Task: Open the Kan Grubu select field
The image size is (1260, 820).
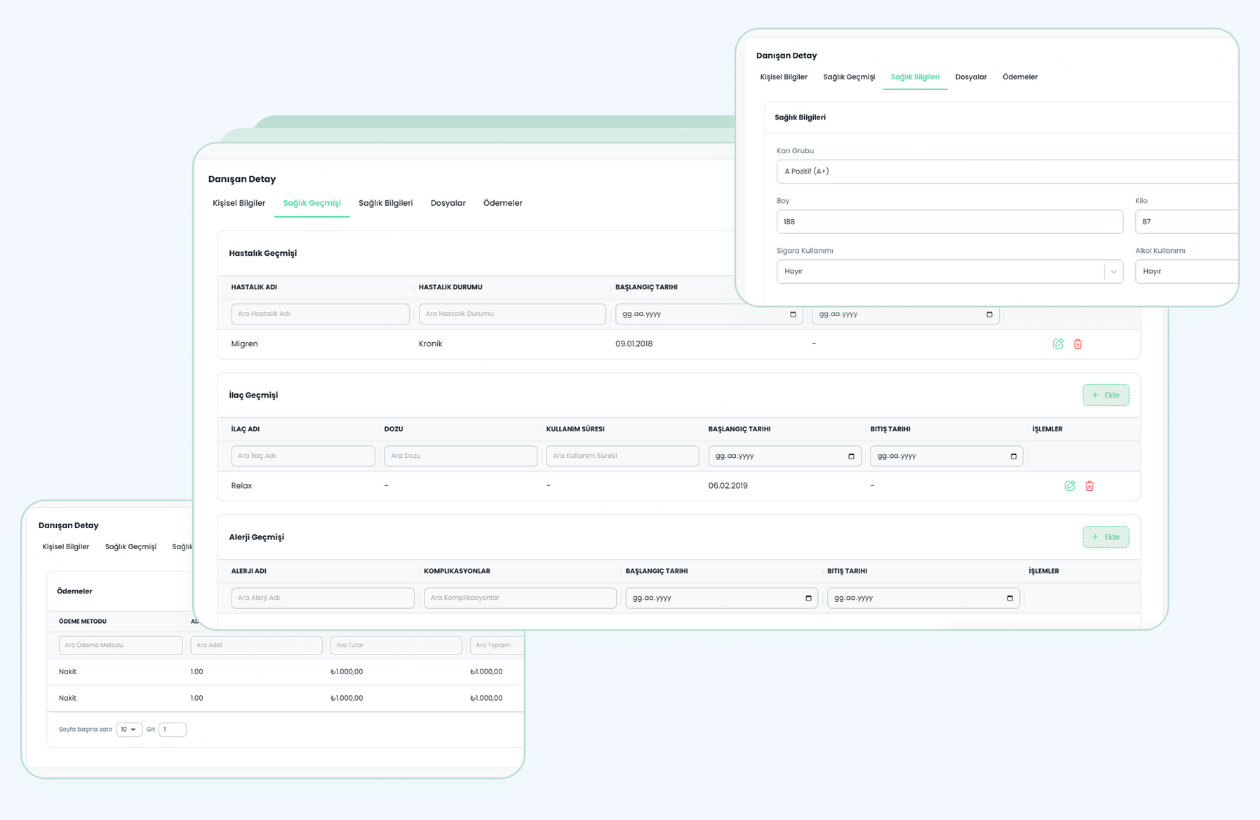Action: tap(1005, 171)
